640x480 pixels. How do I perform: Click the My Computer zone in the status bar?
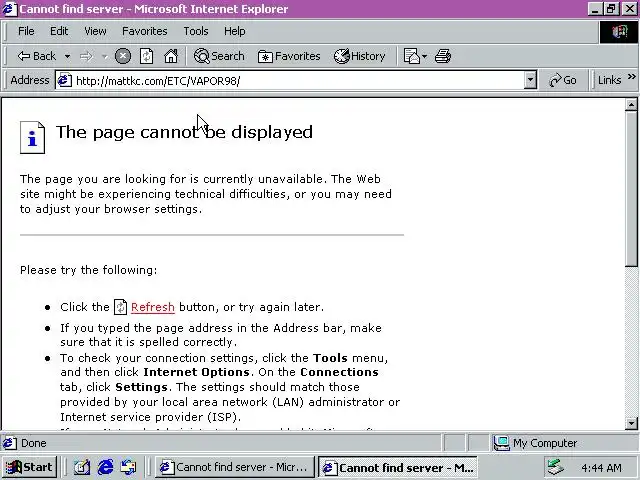coord(536,443)
